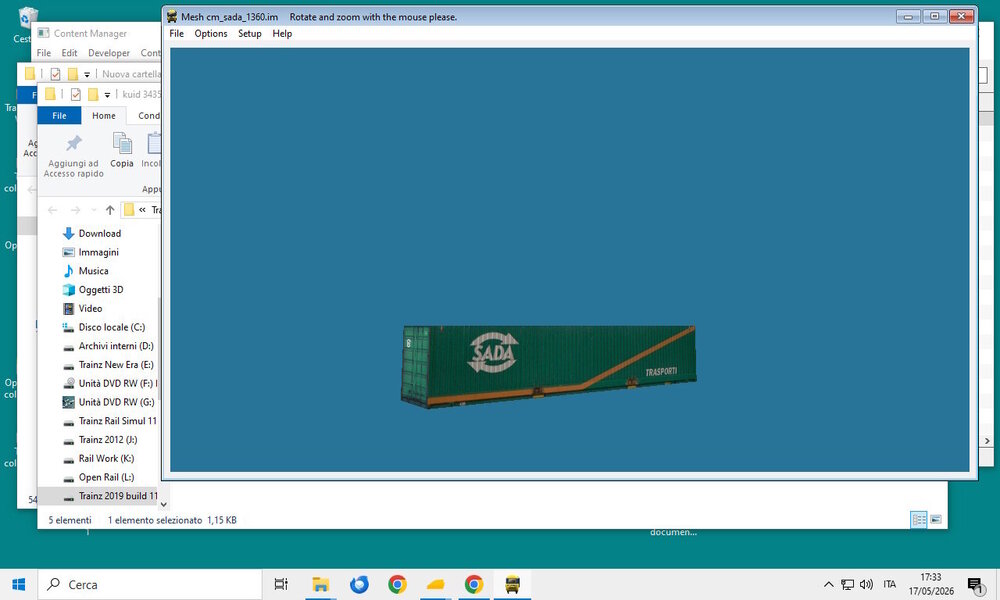Viewport: 1000px width, 600px height.
Task: Open File Explorer from the taskbar
Action: click(320, 584)
